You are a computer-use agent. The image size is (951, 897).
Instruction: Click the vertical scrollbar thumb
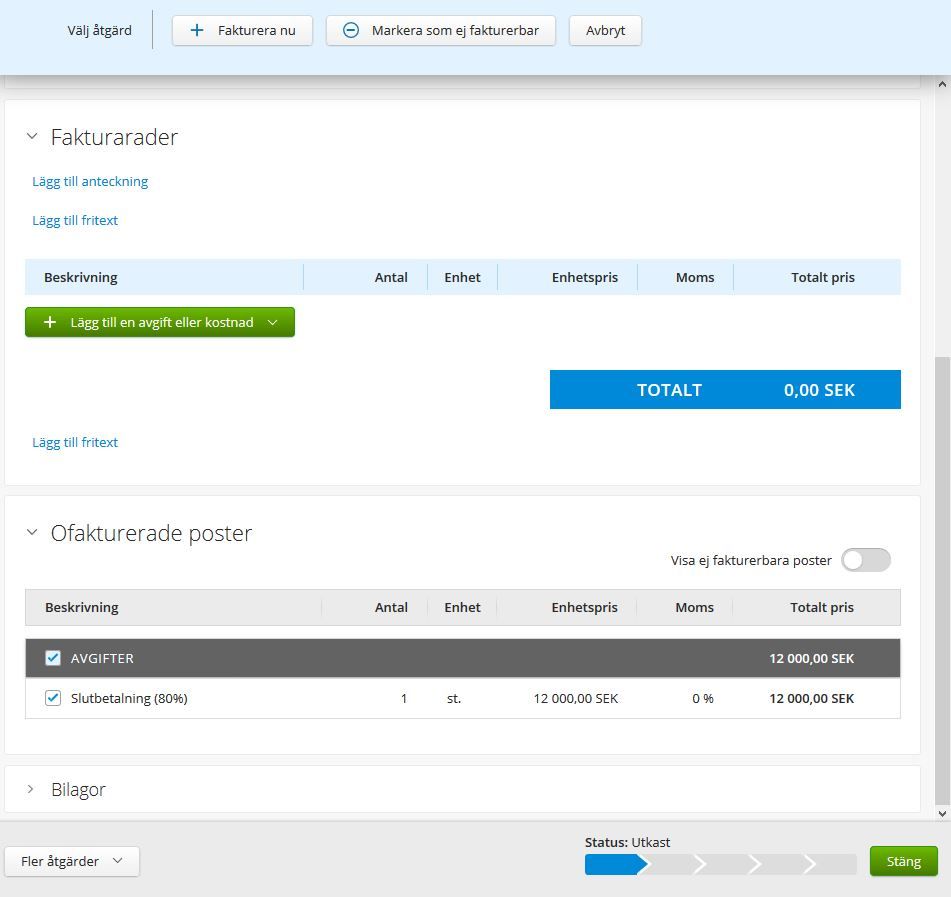click(942, 579)
